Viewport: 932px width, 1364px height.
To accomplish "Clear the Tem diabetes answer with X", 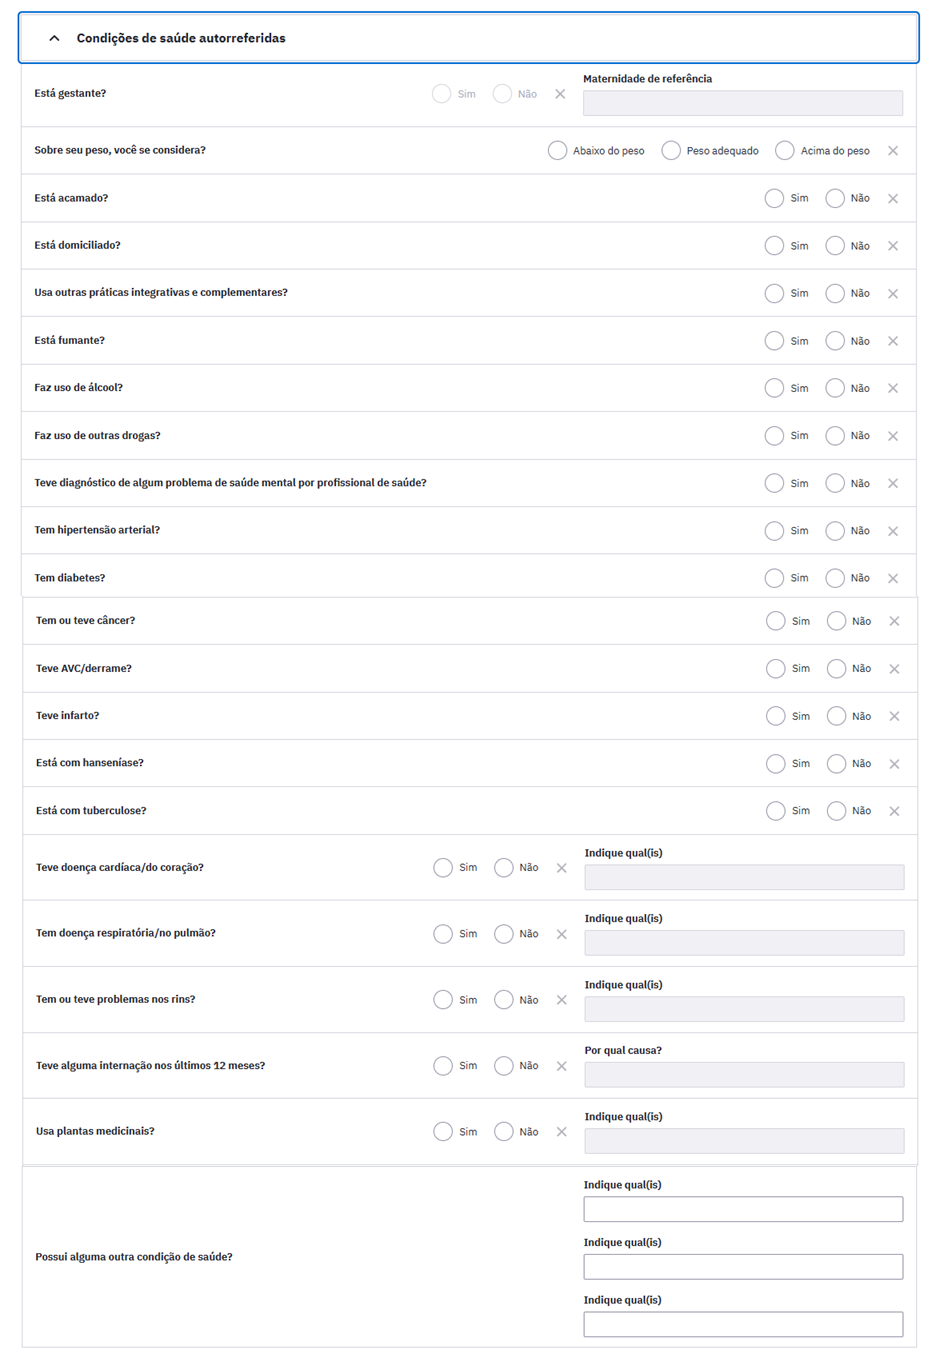I will point(893,578).
